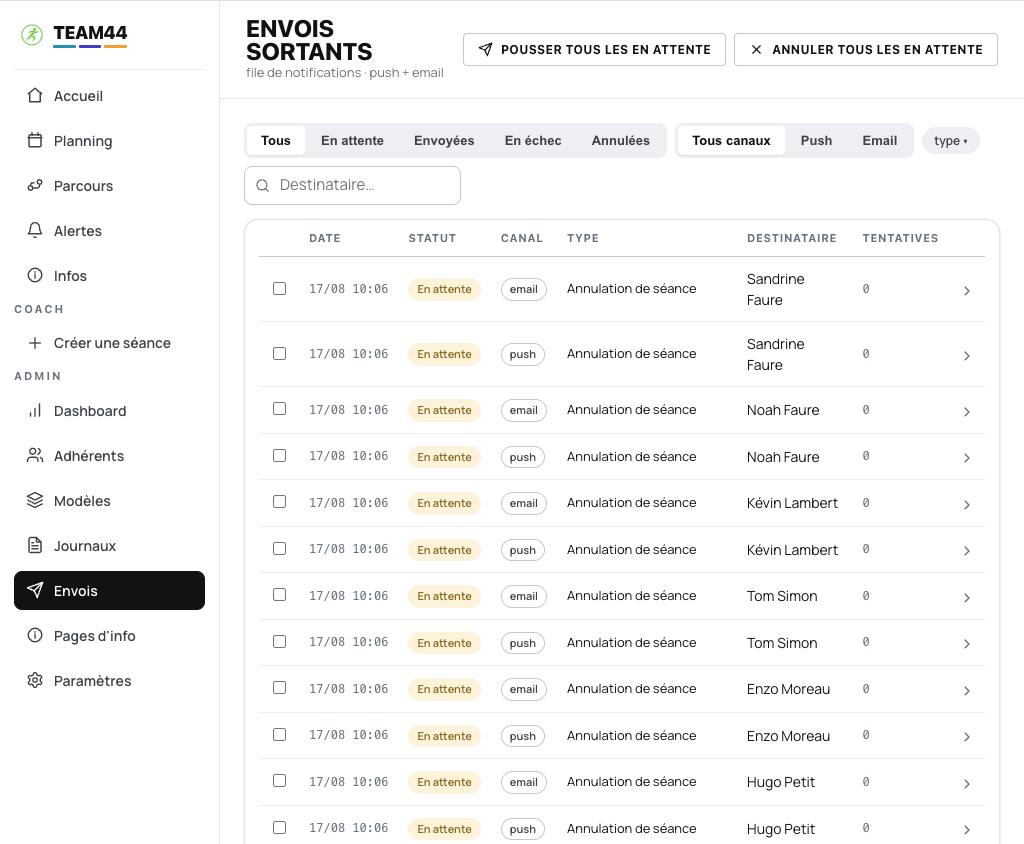Click the TEAM44 runner logo icon
The height and width of the screenshot is (844, 1024).
coord(32,35)
